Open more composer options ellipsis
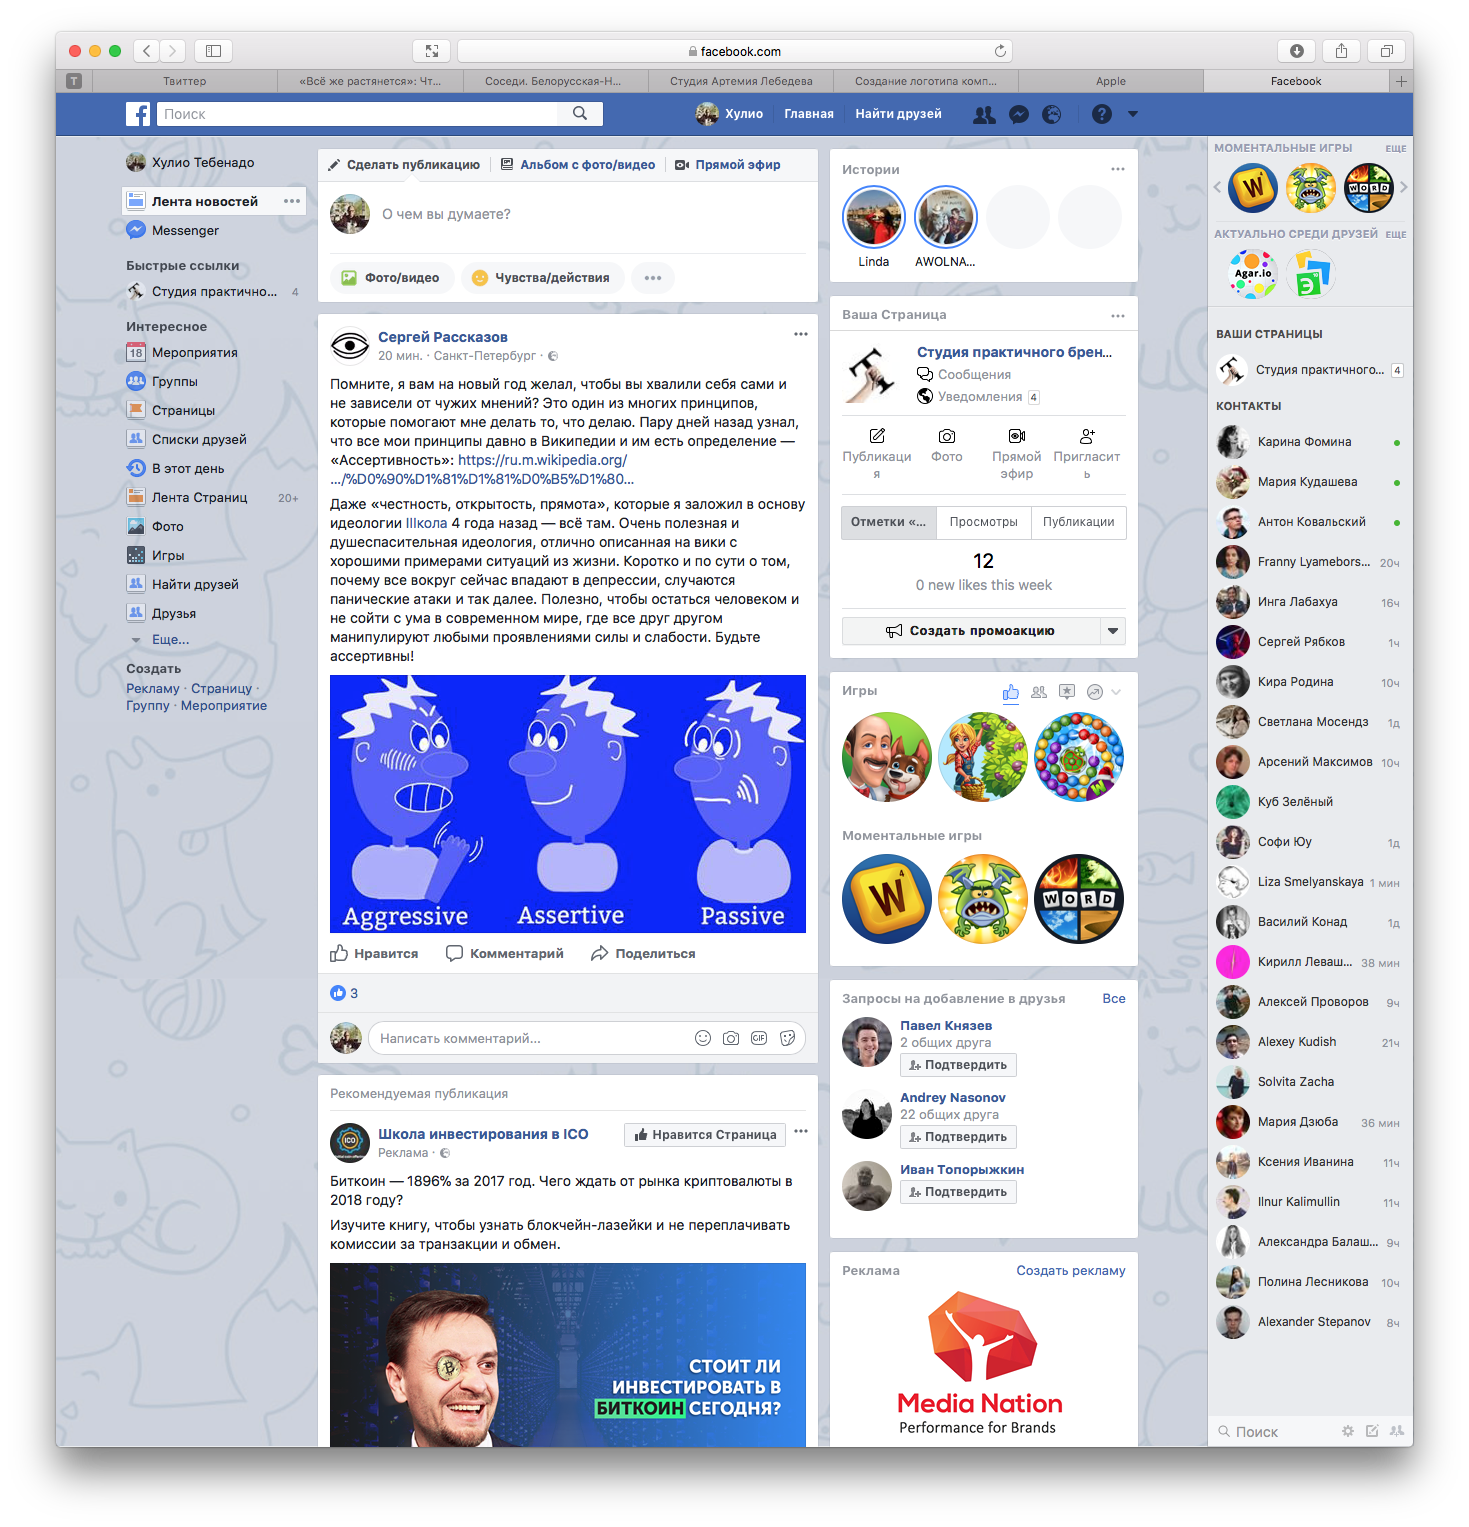Image resolution: width=1469 pixels, height=1527 pixels. [x=653, y=277]
